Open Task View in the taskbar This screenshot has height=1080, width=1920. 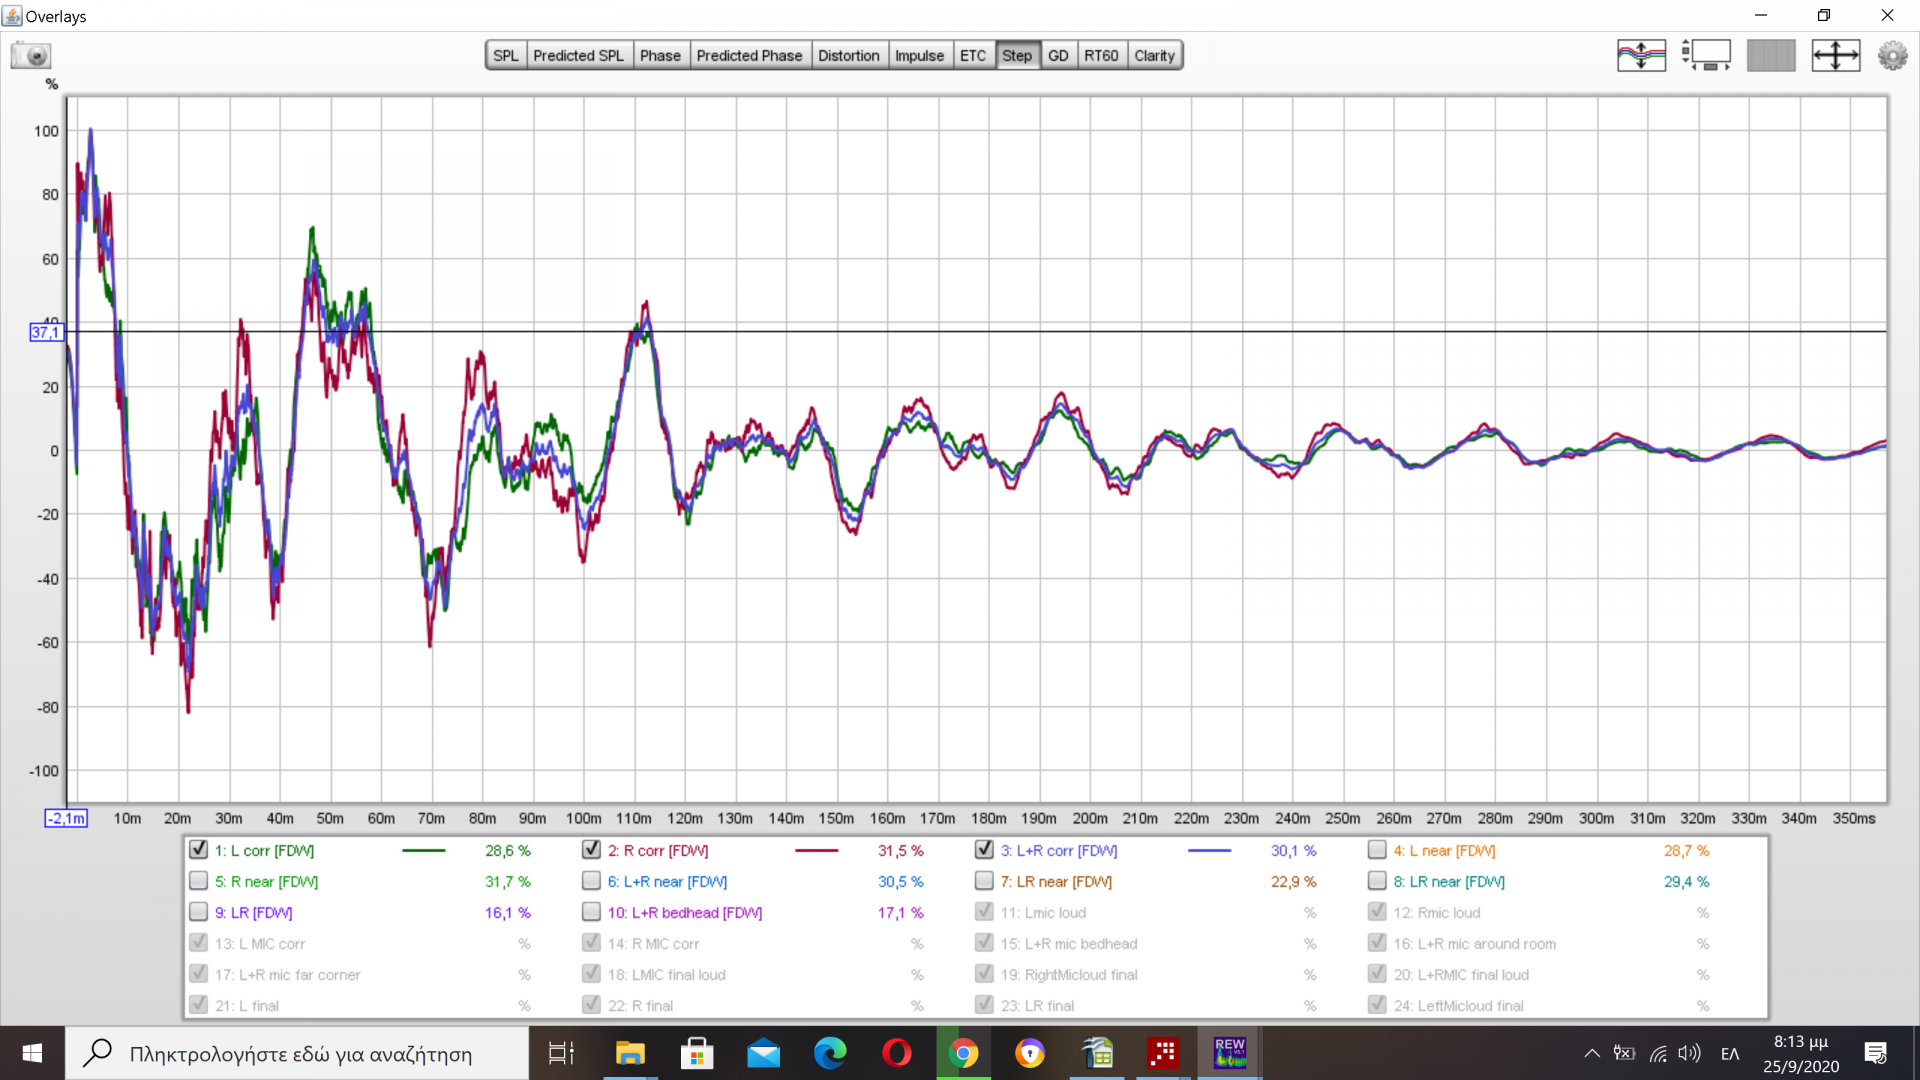(x=561, y=1053)
